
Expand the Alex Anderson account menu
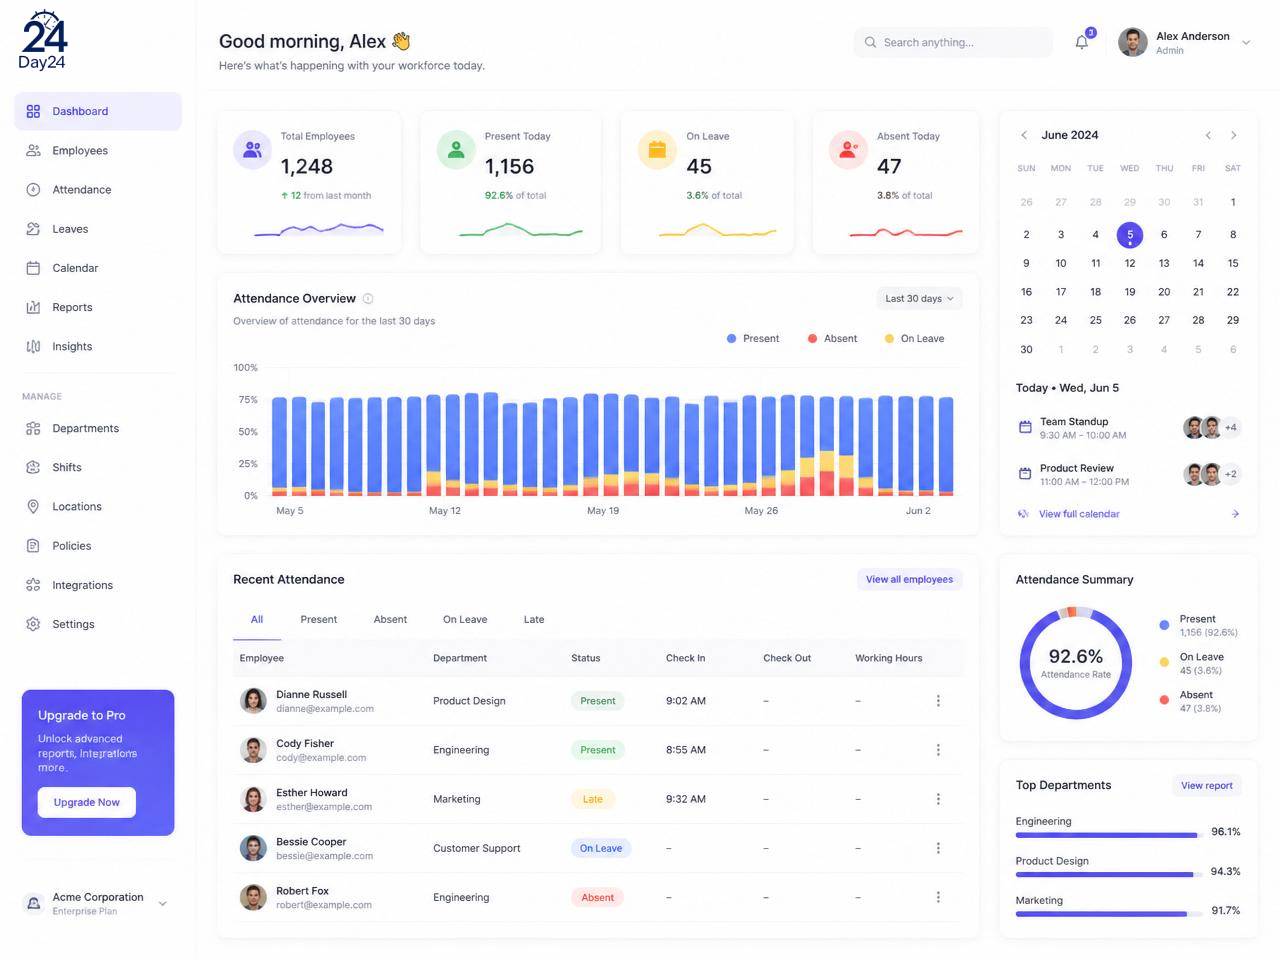coord(1246,42)
